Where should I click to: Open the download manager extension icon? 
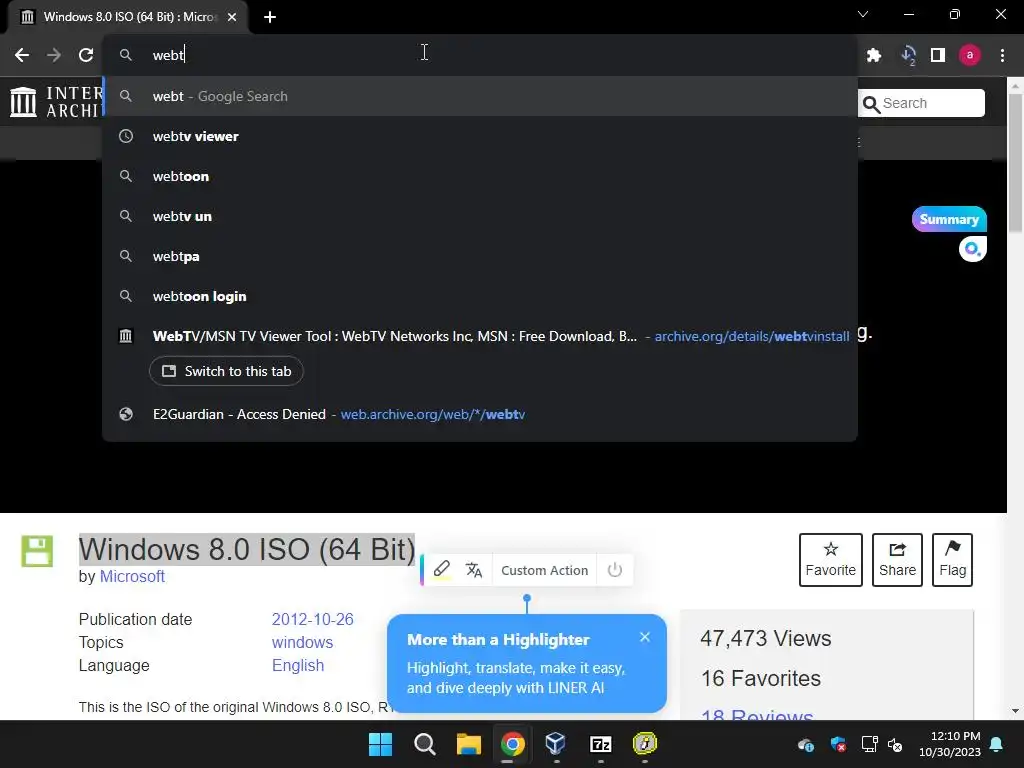[908, 56]
